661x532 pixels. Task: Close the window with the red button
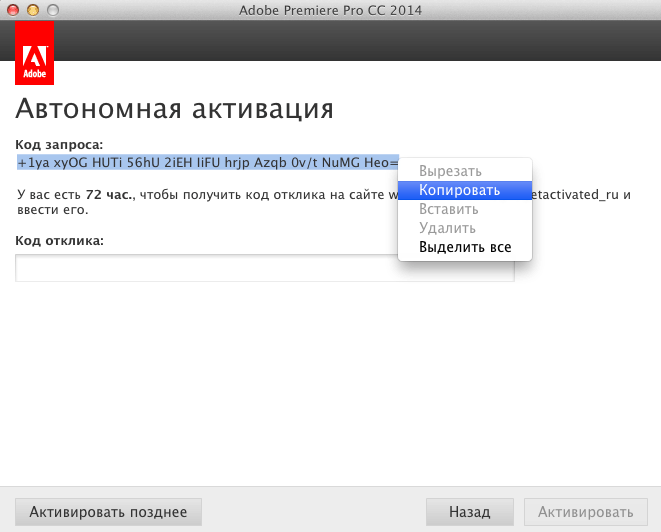tap(13, 10)
